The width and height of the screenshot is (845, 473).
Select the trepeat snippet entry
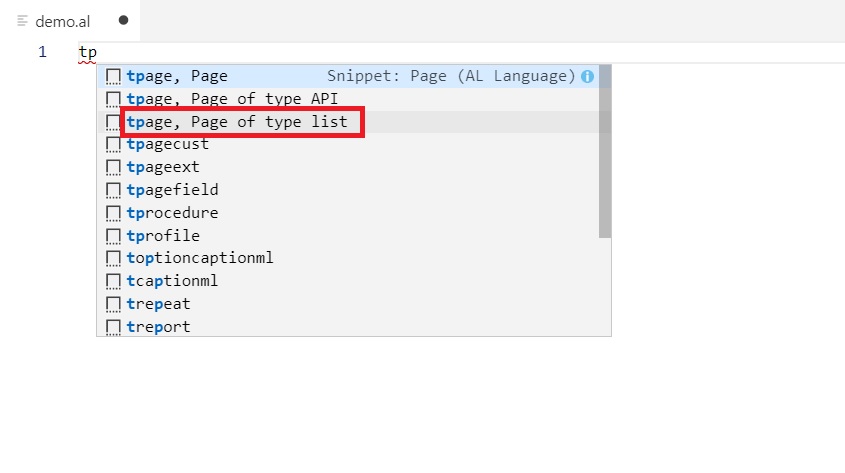coord(158,304)
